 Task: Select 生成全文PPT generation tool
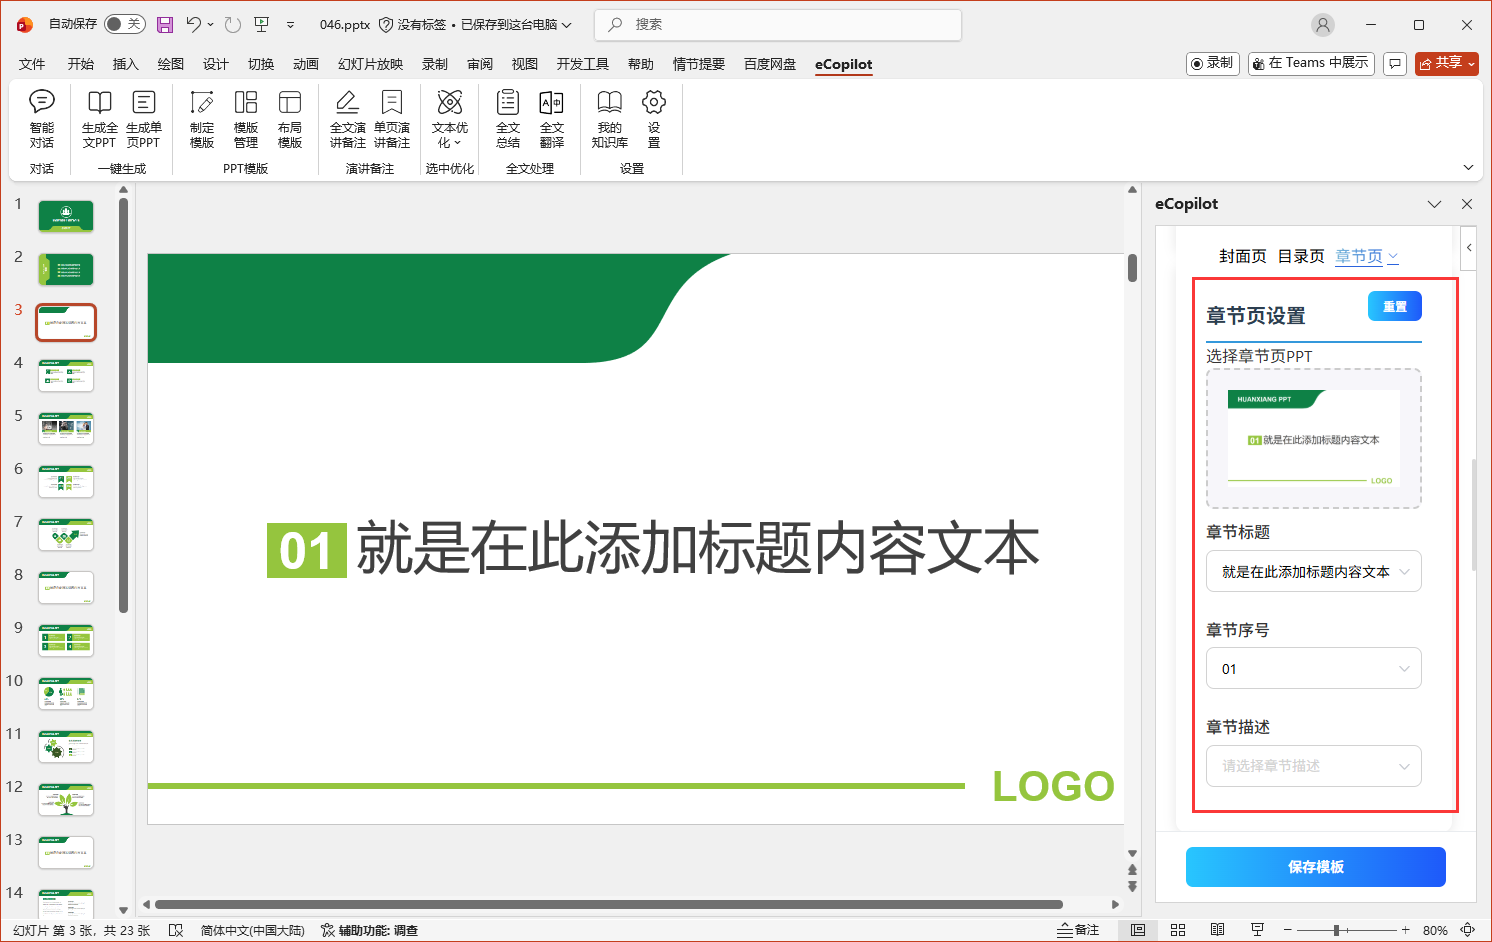(98, 118)
